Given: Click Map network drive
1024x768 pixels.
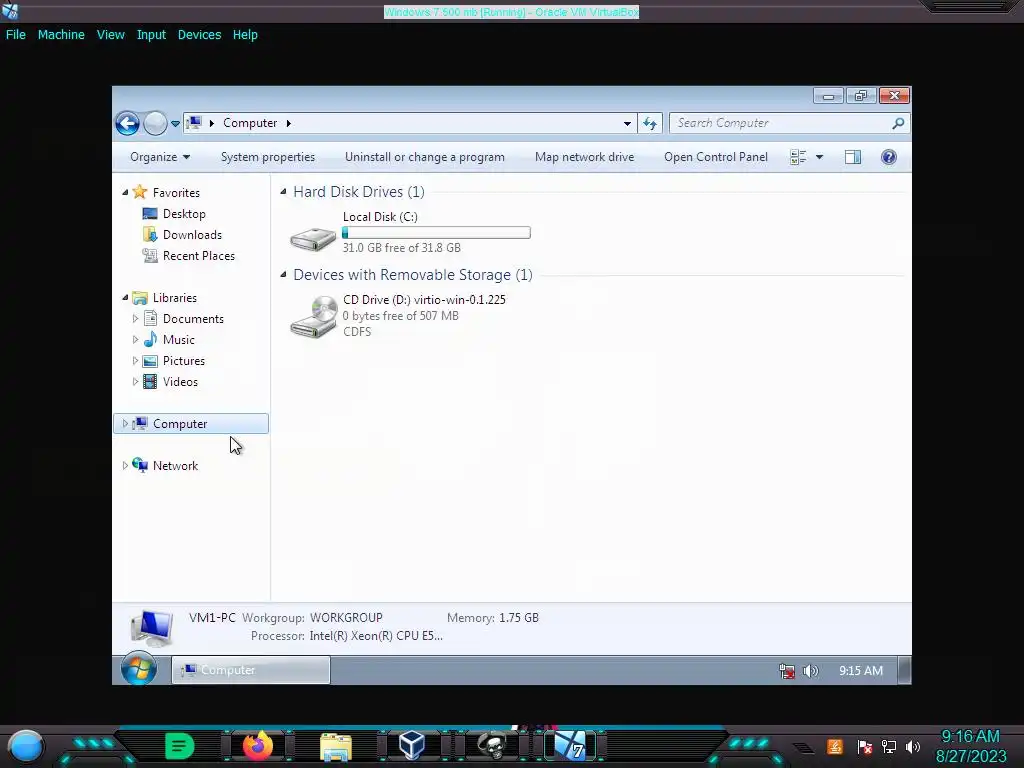Looking at the screenshot, I should pos(584,157).
